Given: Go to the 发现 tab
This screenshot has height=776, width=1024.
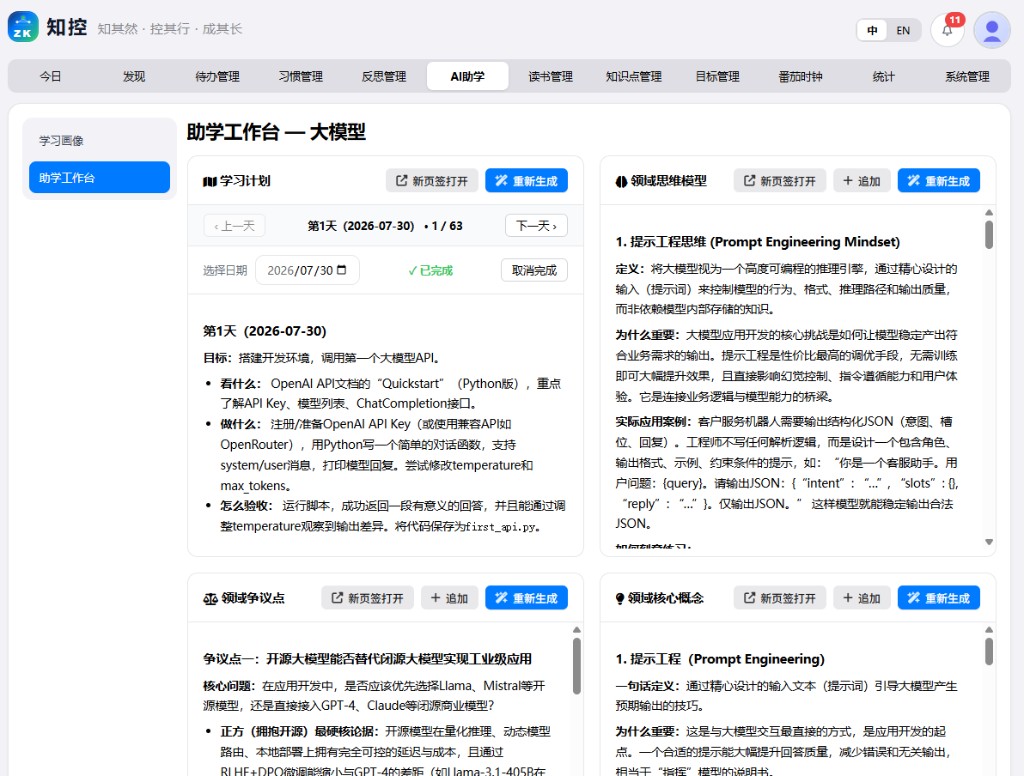Looking at the screenshot, I should [134, 76].
